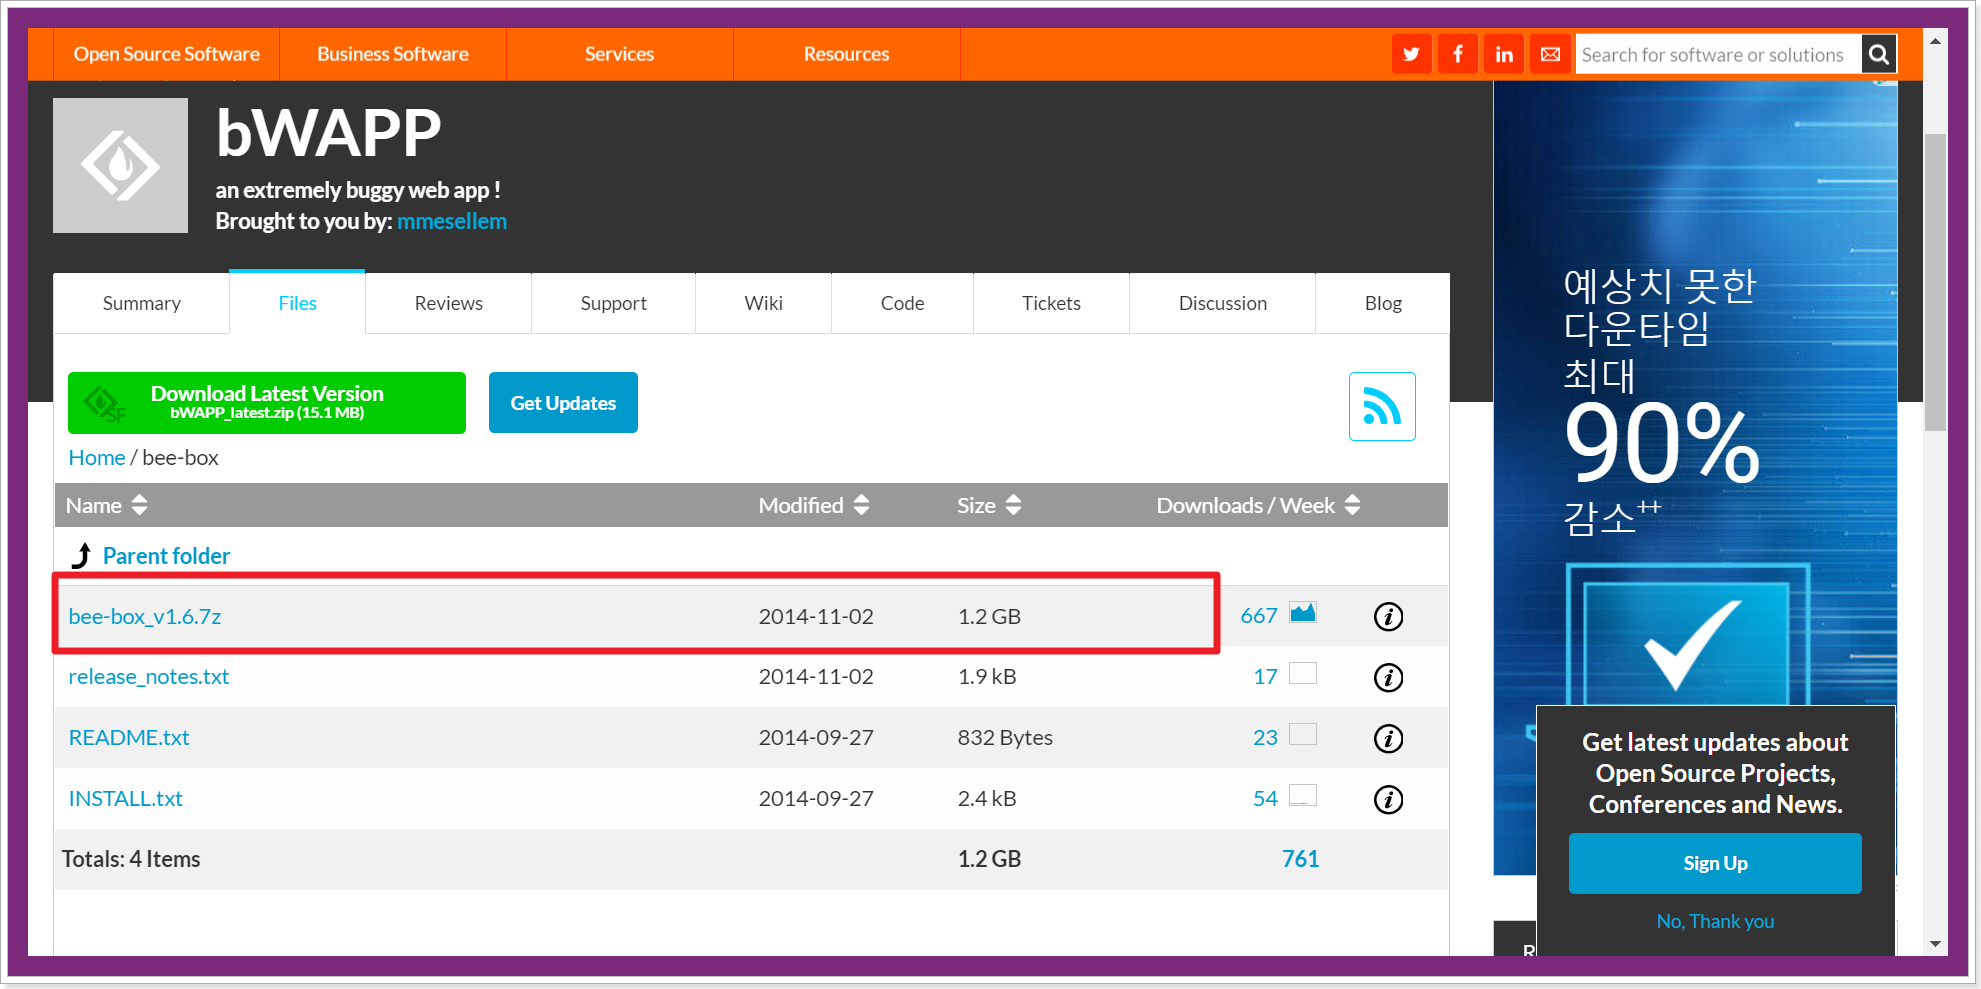Share project on LinkedIn icon
This screenshot has width=1981, height=989.
click(1504, 54)
